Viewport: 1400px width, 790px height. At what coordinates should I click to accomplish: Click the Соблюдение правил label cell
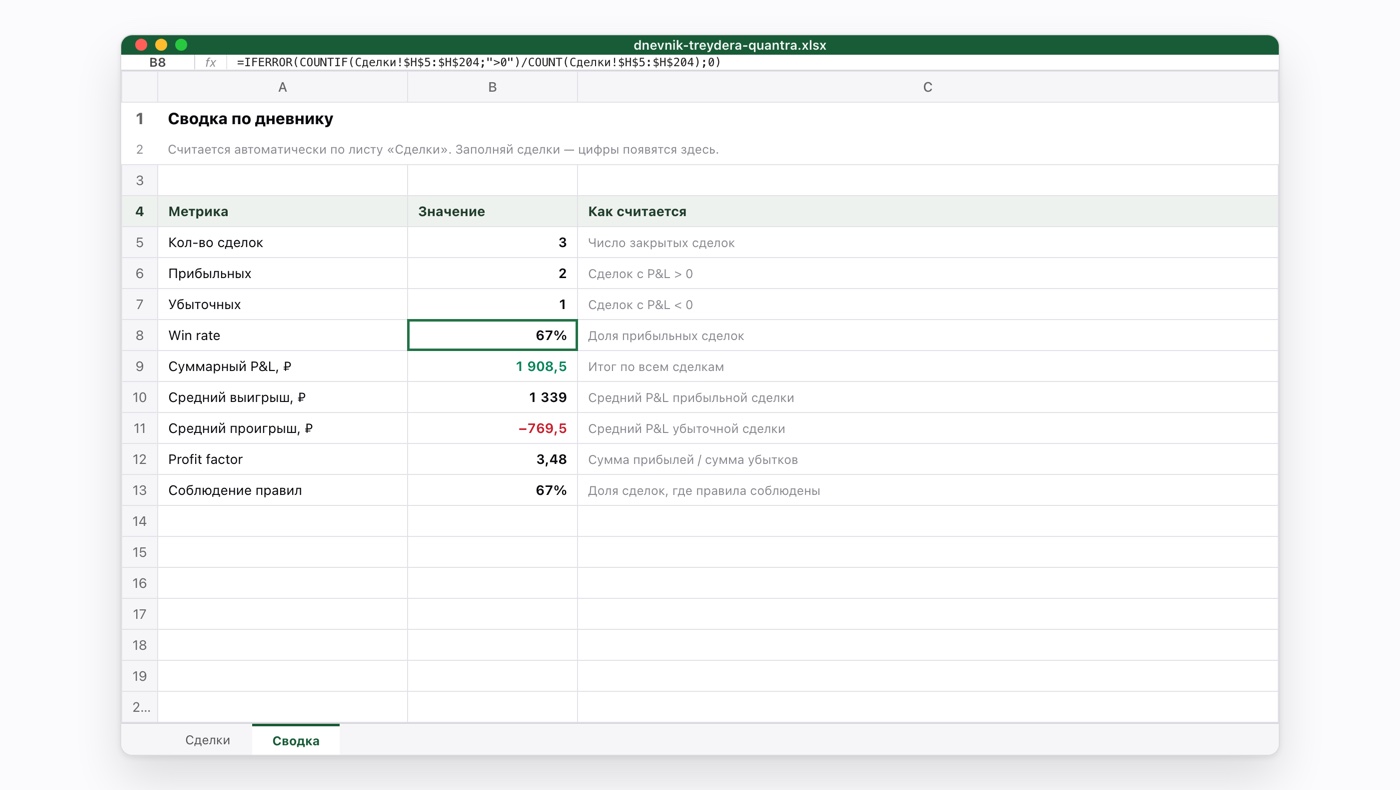coord(282,490)
